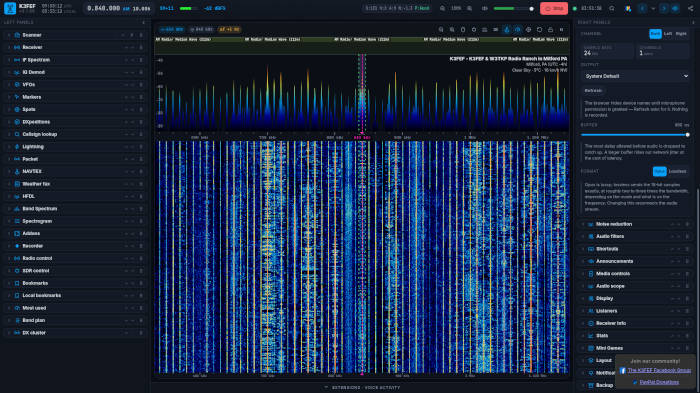Expand the Extensions Voice Activity bar
This screenshot has height=393, width=700.
pos(362,388)
